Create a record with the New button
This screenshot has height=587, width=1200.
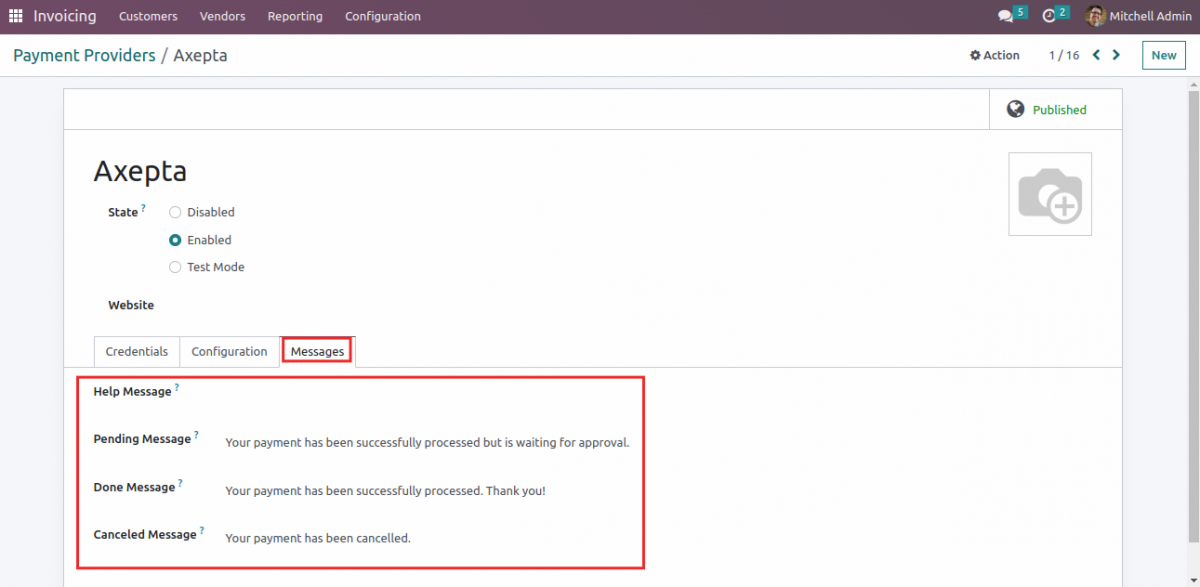1163,55
